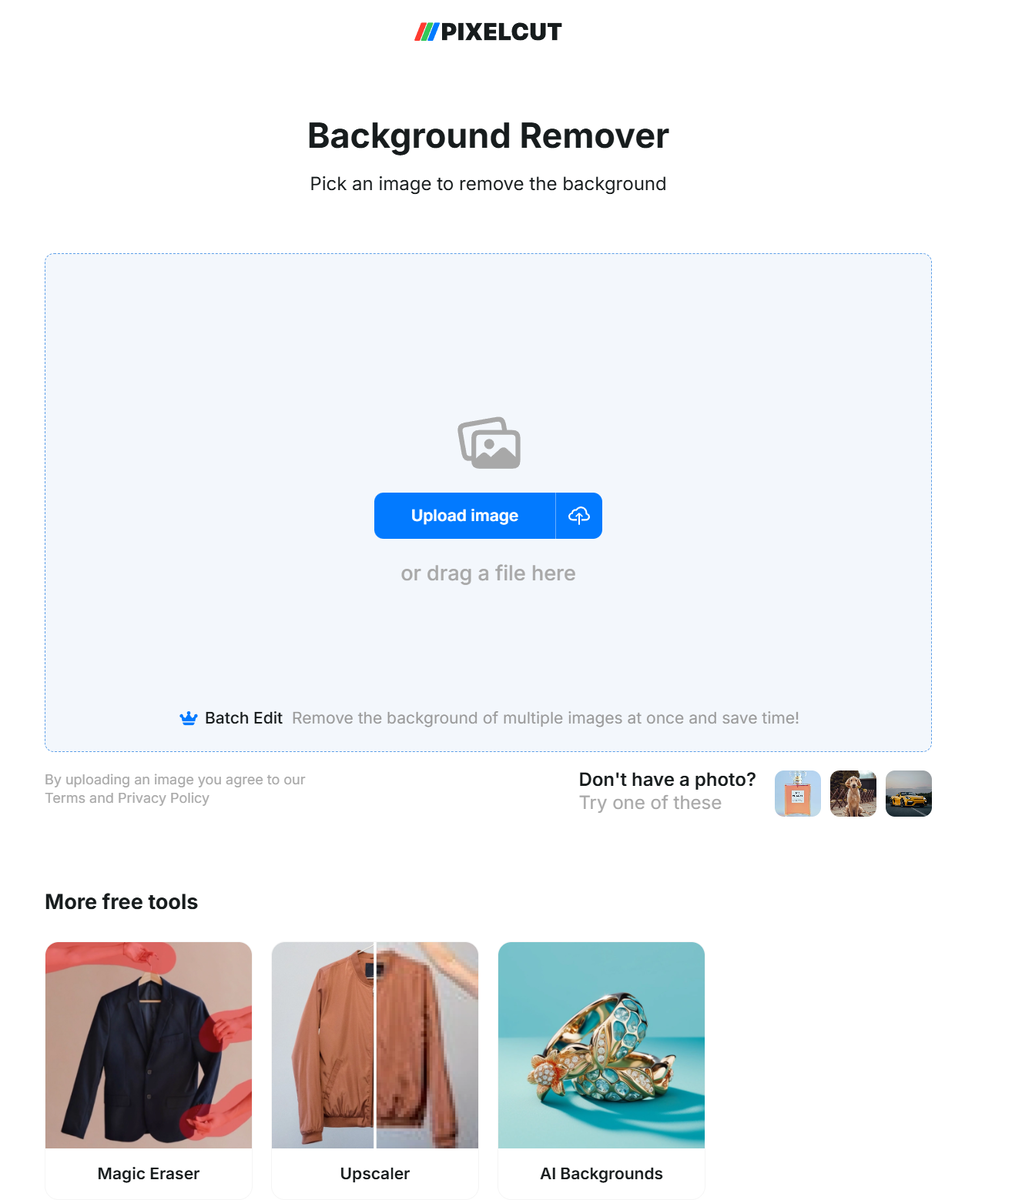Try the perfume bottle sample photo
This screenshot has height=1200, width=1022.
pyautogui.click(x=798, y=793)
